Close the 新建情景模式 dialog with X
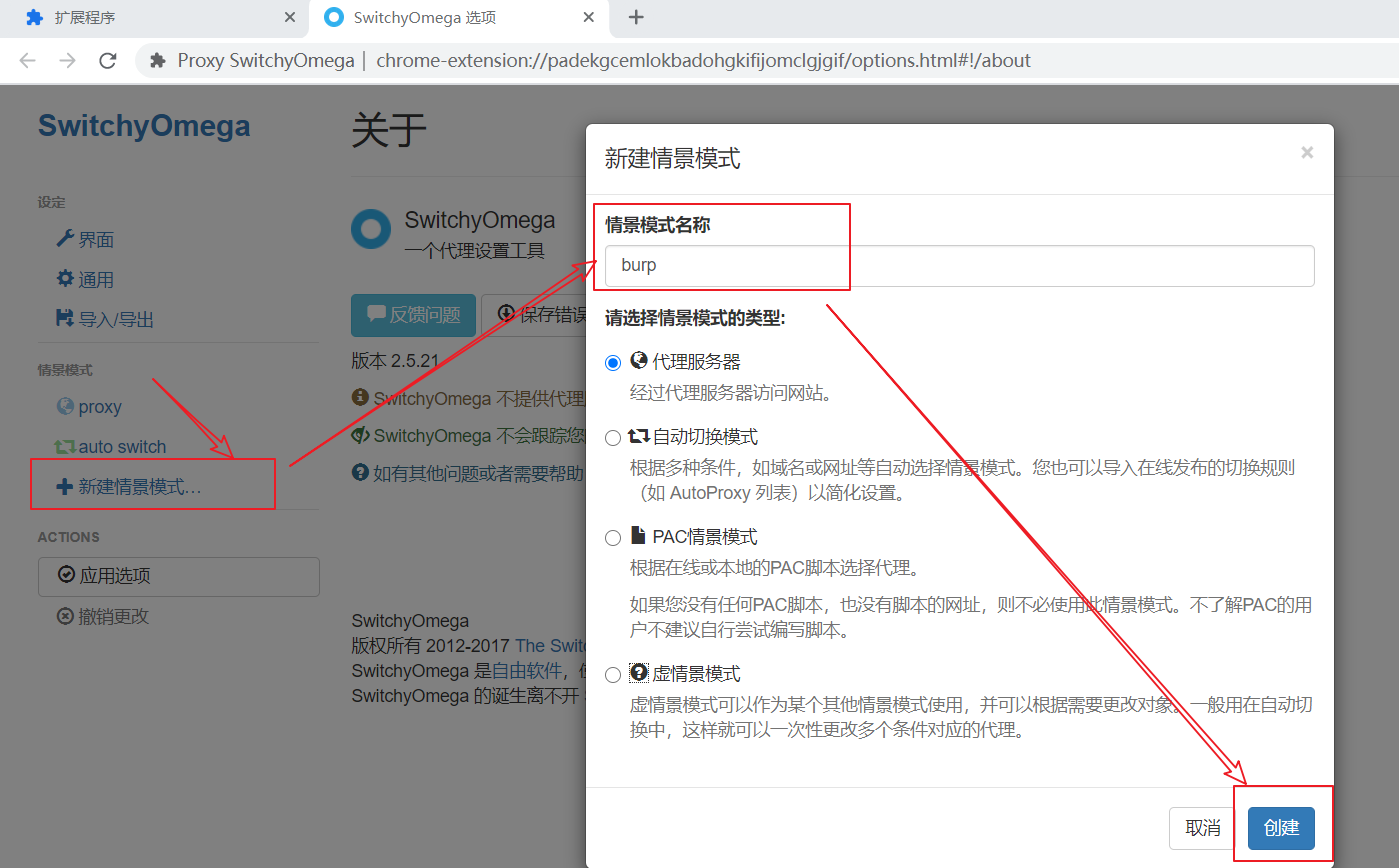This screenshot has height=868, width=1399. pos(1307,153)
